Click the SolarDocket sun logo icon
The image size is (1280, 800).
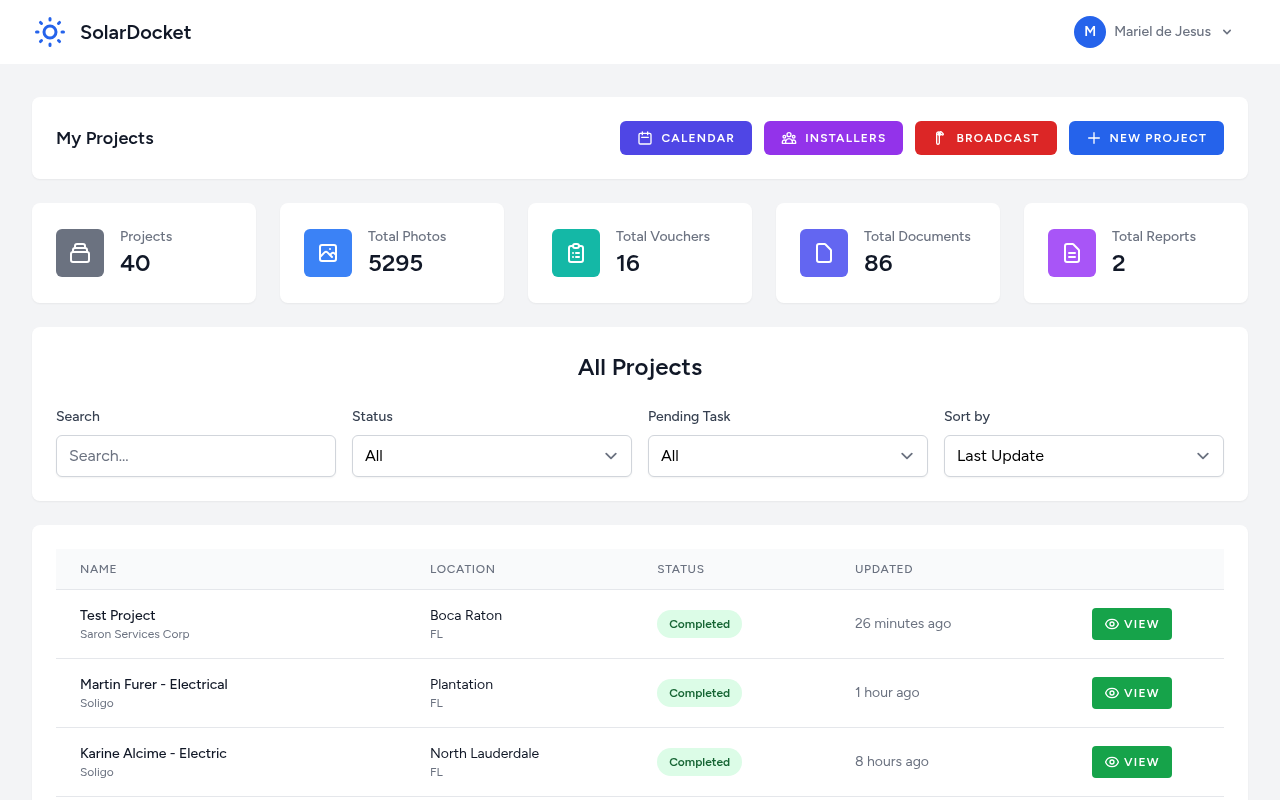tap(49, 31)
